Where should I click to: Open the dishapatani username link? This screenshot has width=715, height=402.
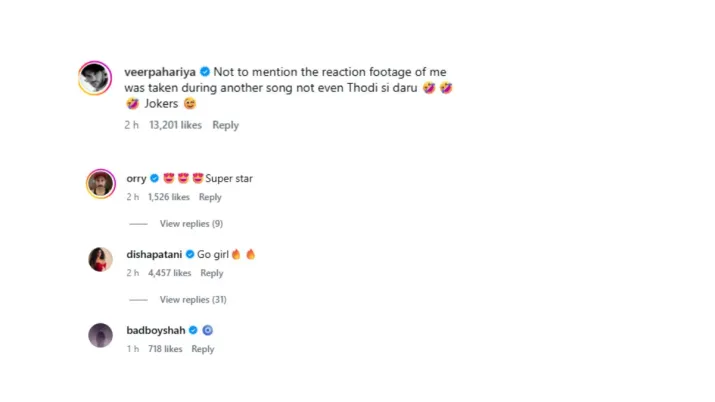coord(154,255)
